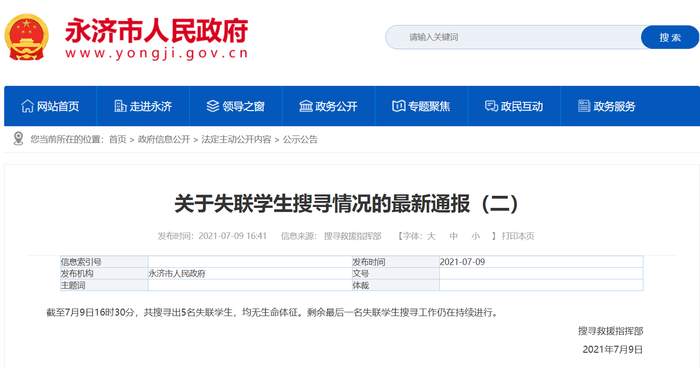Click the 打印本页 print link
Viewport: 700px width, 368px height.
point(518,236)
